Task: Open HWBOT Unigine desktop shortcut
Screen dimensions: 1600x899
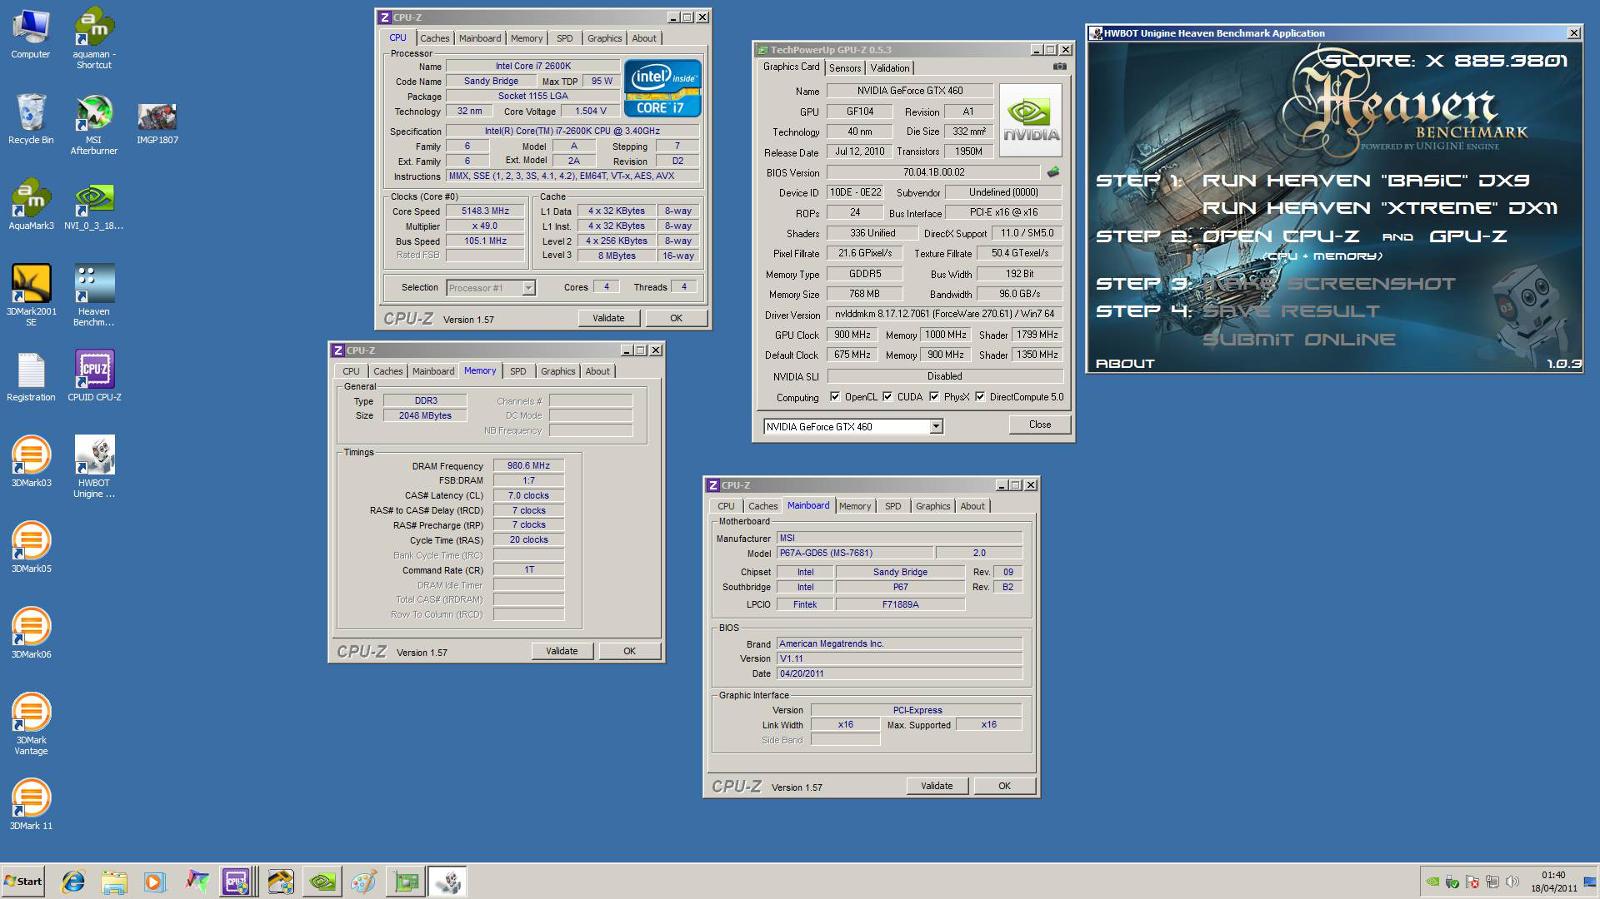Action: [94, 467]
